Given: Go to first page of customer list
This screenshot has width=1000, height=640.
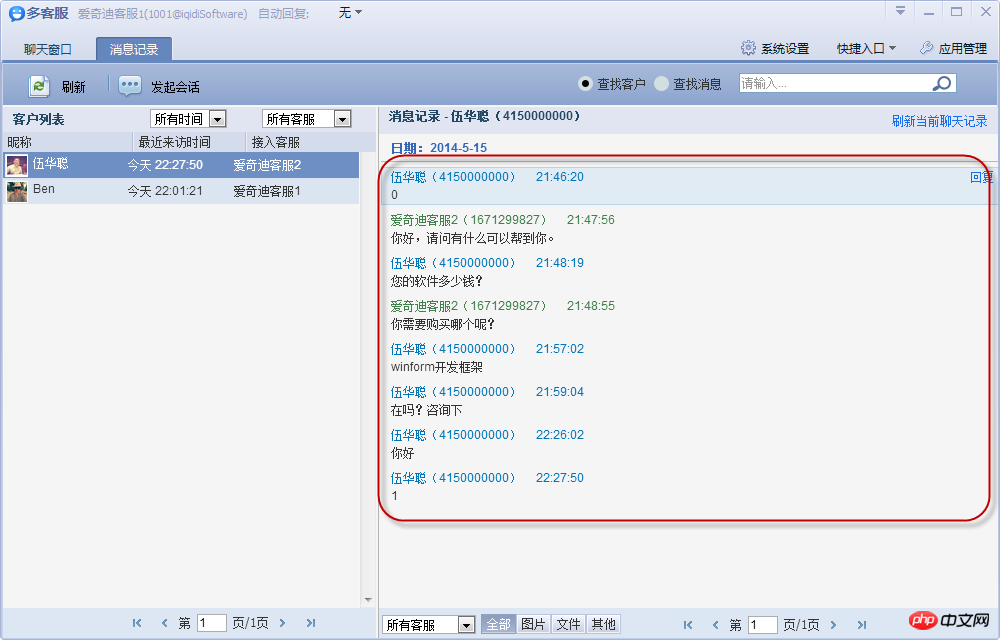Looking at the screenshot, I should point(137,623).
